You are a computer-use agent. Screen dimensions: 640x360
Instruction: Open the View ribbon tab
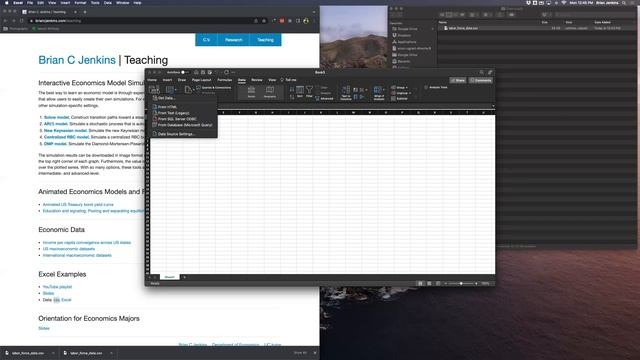(x=272, y=80)
